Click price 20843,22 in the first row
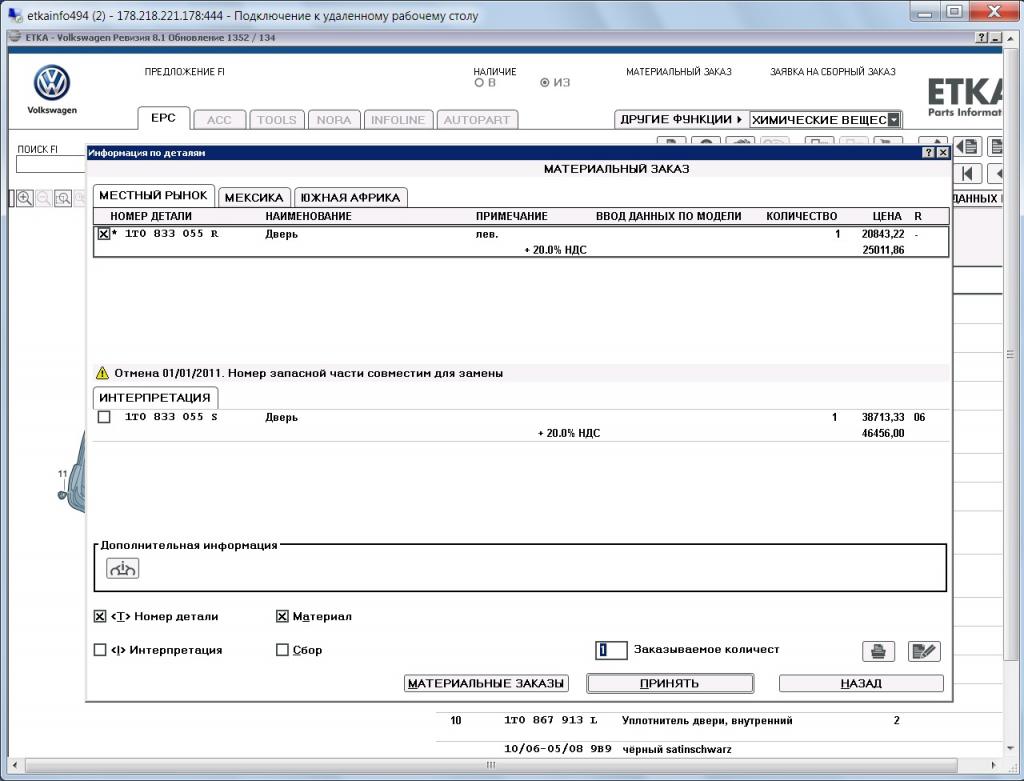Image resolution: width=1024 pixels, height=781 pixels. pyautogui.click(x=883, y=234)
